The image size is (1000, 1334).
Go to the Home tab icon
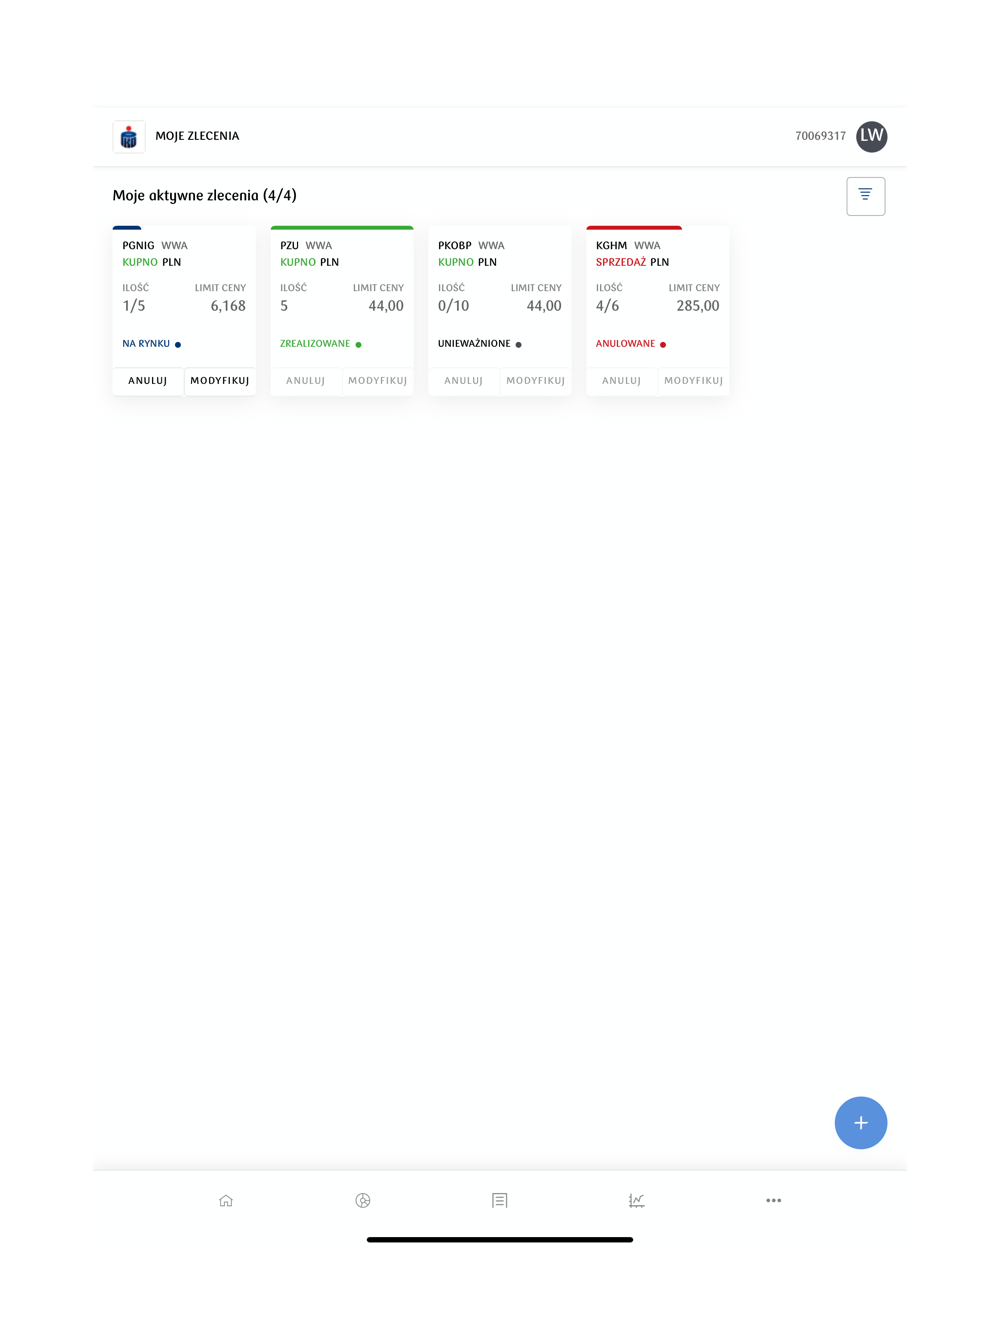(226, 1200)
